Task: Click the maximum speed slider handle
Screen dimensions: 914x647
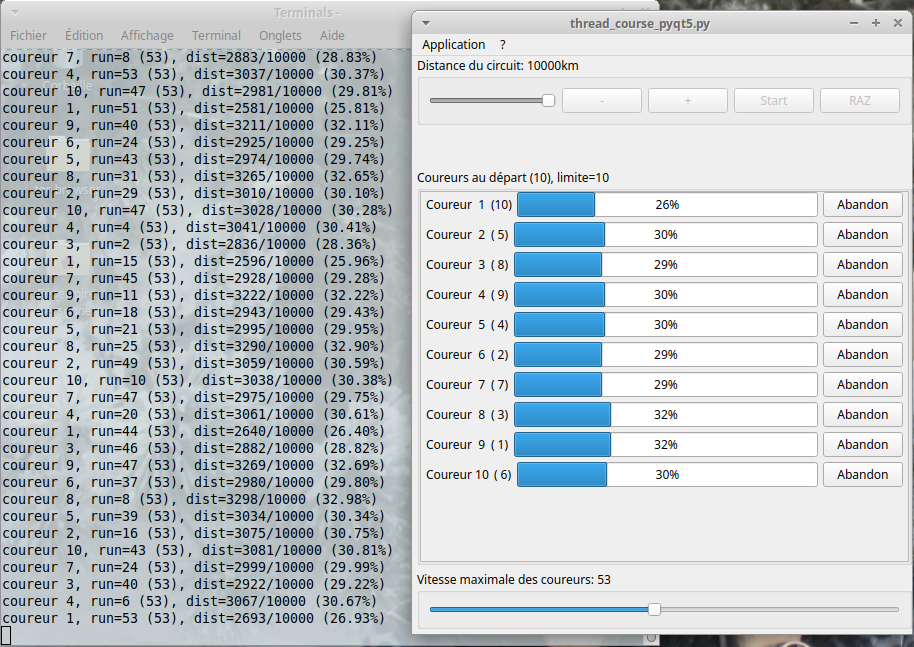Action: click(654, 609)
